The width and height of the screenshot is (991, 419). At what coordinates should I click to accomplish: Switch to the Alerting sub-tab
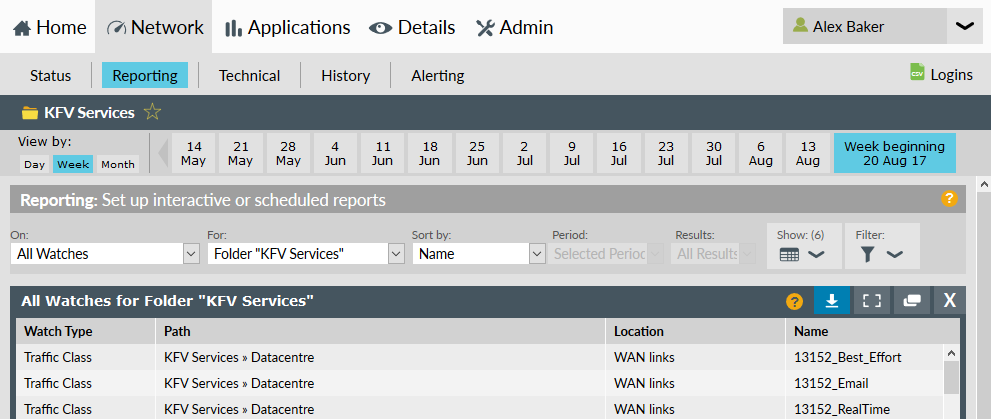click(x=437, y=75)
